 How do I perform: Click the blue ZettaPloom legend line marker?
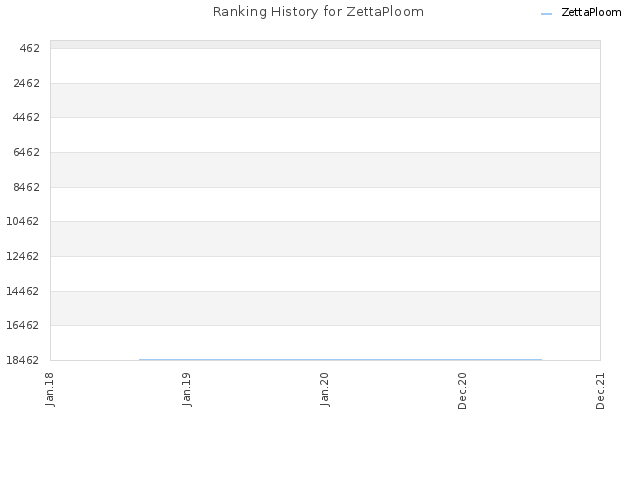(x=546, y=14)
